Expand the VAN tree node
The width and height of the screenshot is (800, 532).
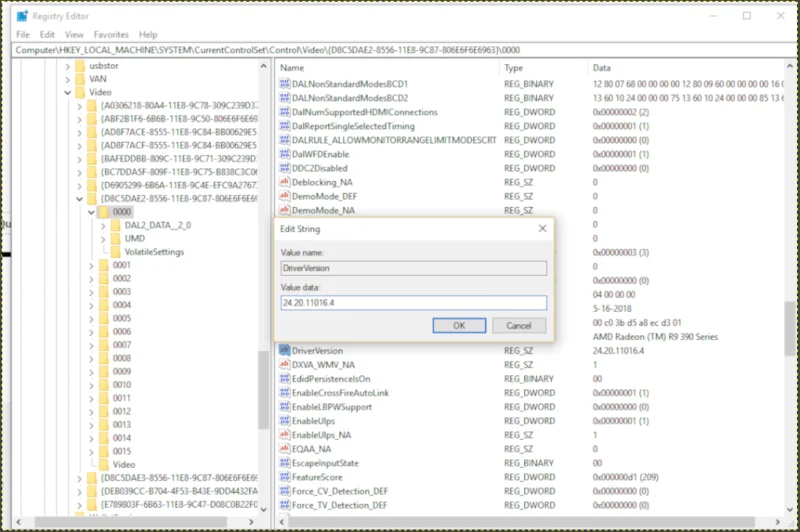point(68,79)
